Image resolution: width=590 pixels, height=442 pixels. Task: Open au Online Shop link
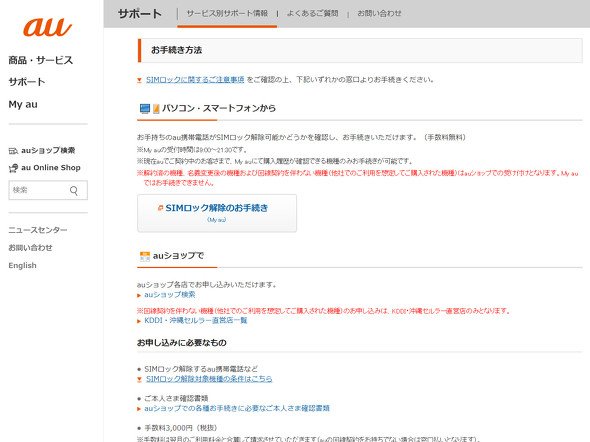pyautogui.click(x=51, y=168)
